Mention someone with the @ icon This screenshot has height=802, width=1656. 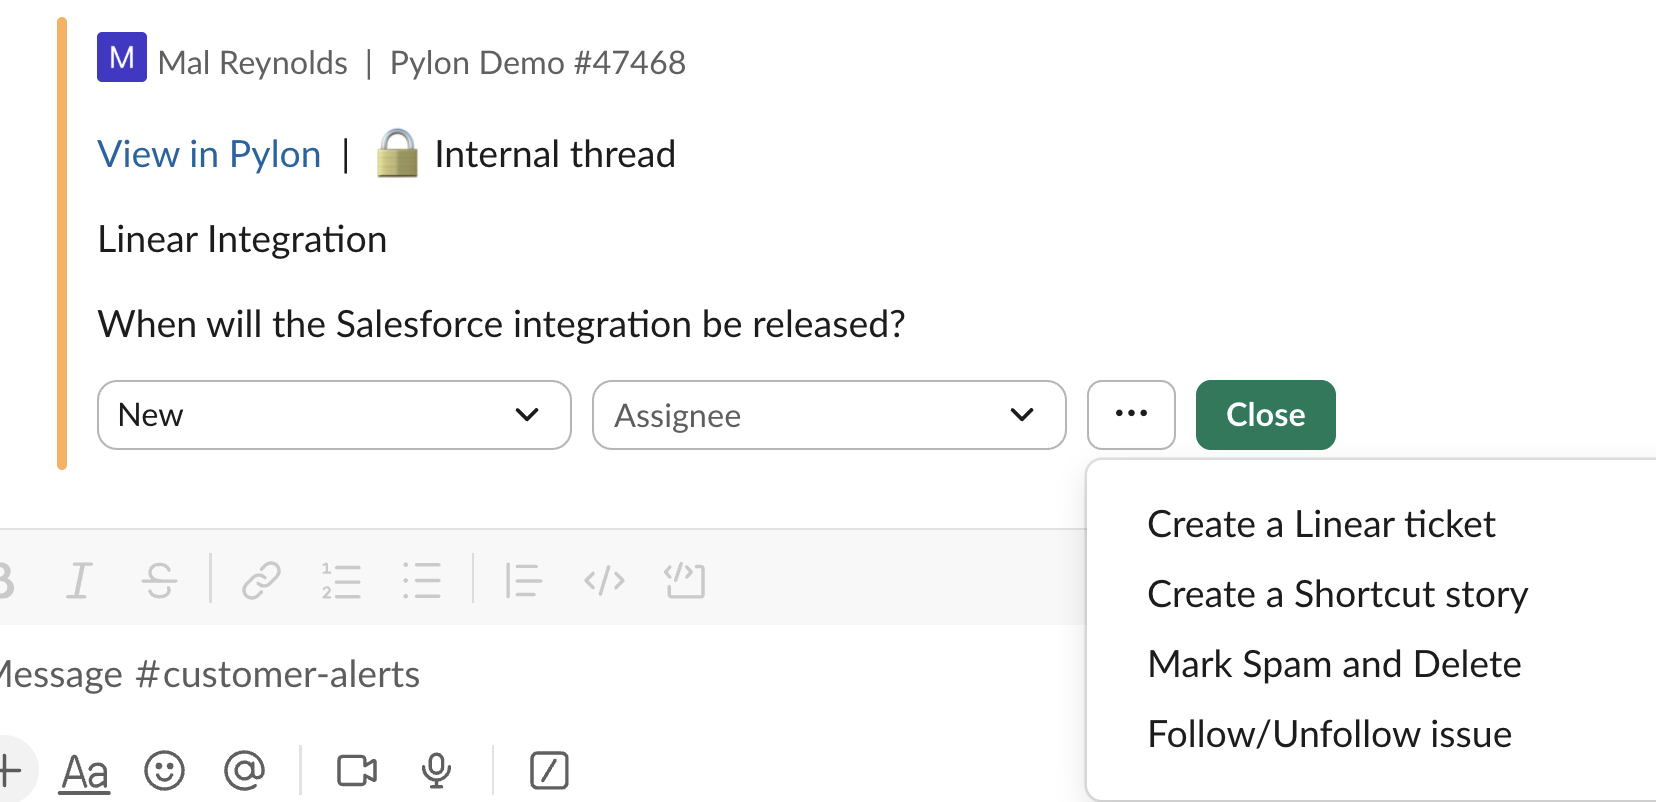click(244, 771)
